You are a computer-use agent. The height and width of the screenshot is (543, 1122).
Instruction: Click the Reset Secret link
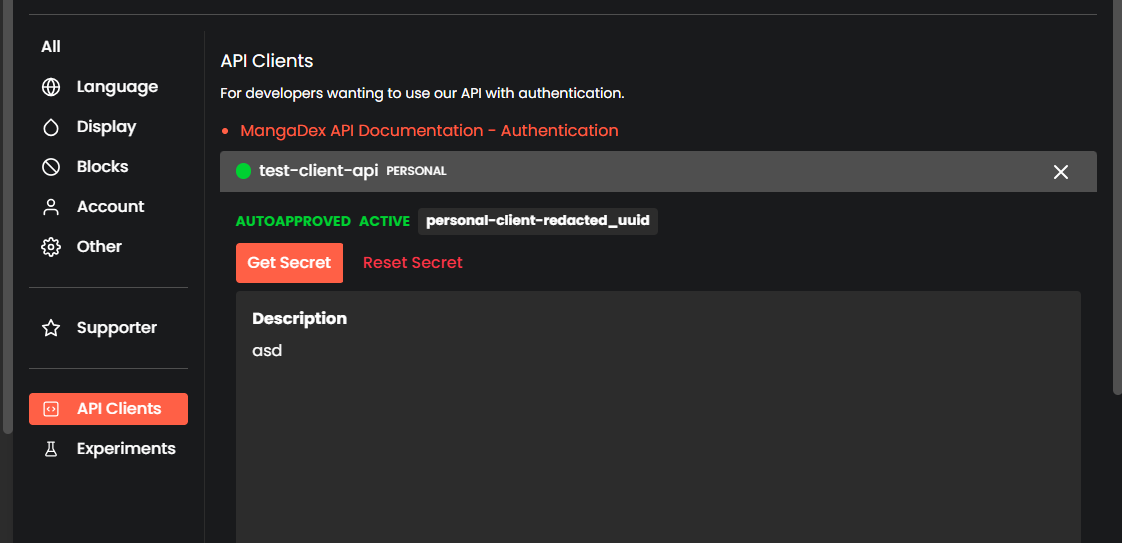[x=413, y=263]
